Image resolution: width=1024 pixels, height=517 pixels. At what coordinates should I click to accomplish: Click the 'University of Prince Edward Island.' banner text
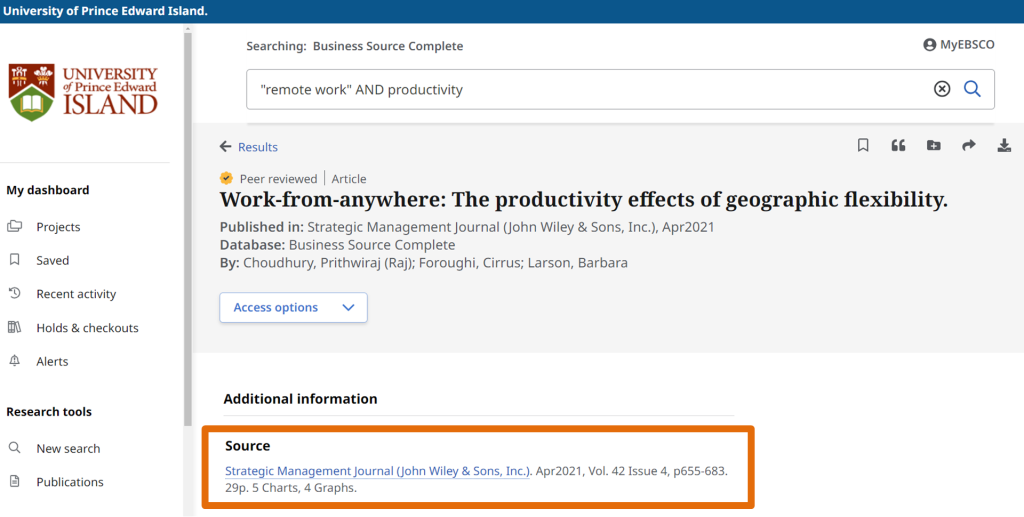pos(105,11)
